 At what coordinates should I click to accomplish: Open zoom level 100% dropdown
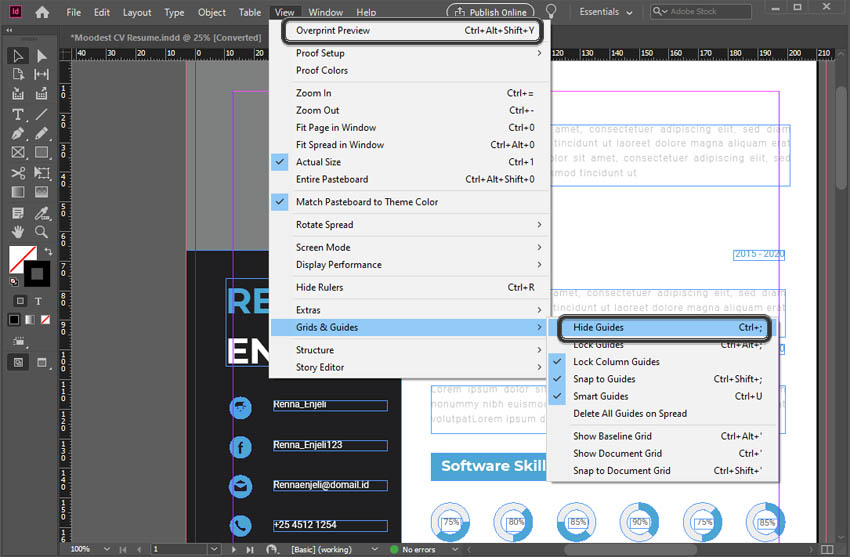tap(107, 549)
